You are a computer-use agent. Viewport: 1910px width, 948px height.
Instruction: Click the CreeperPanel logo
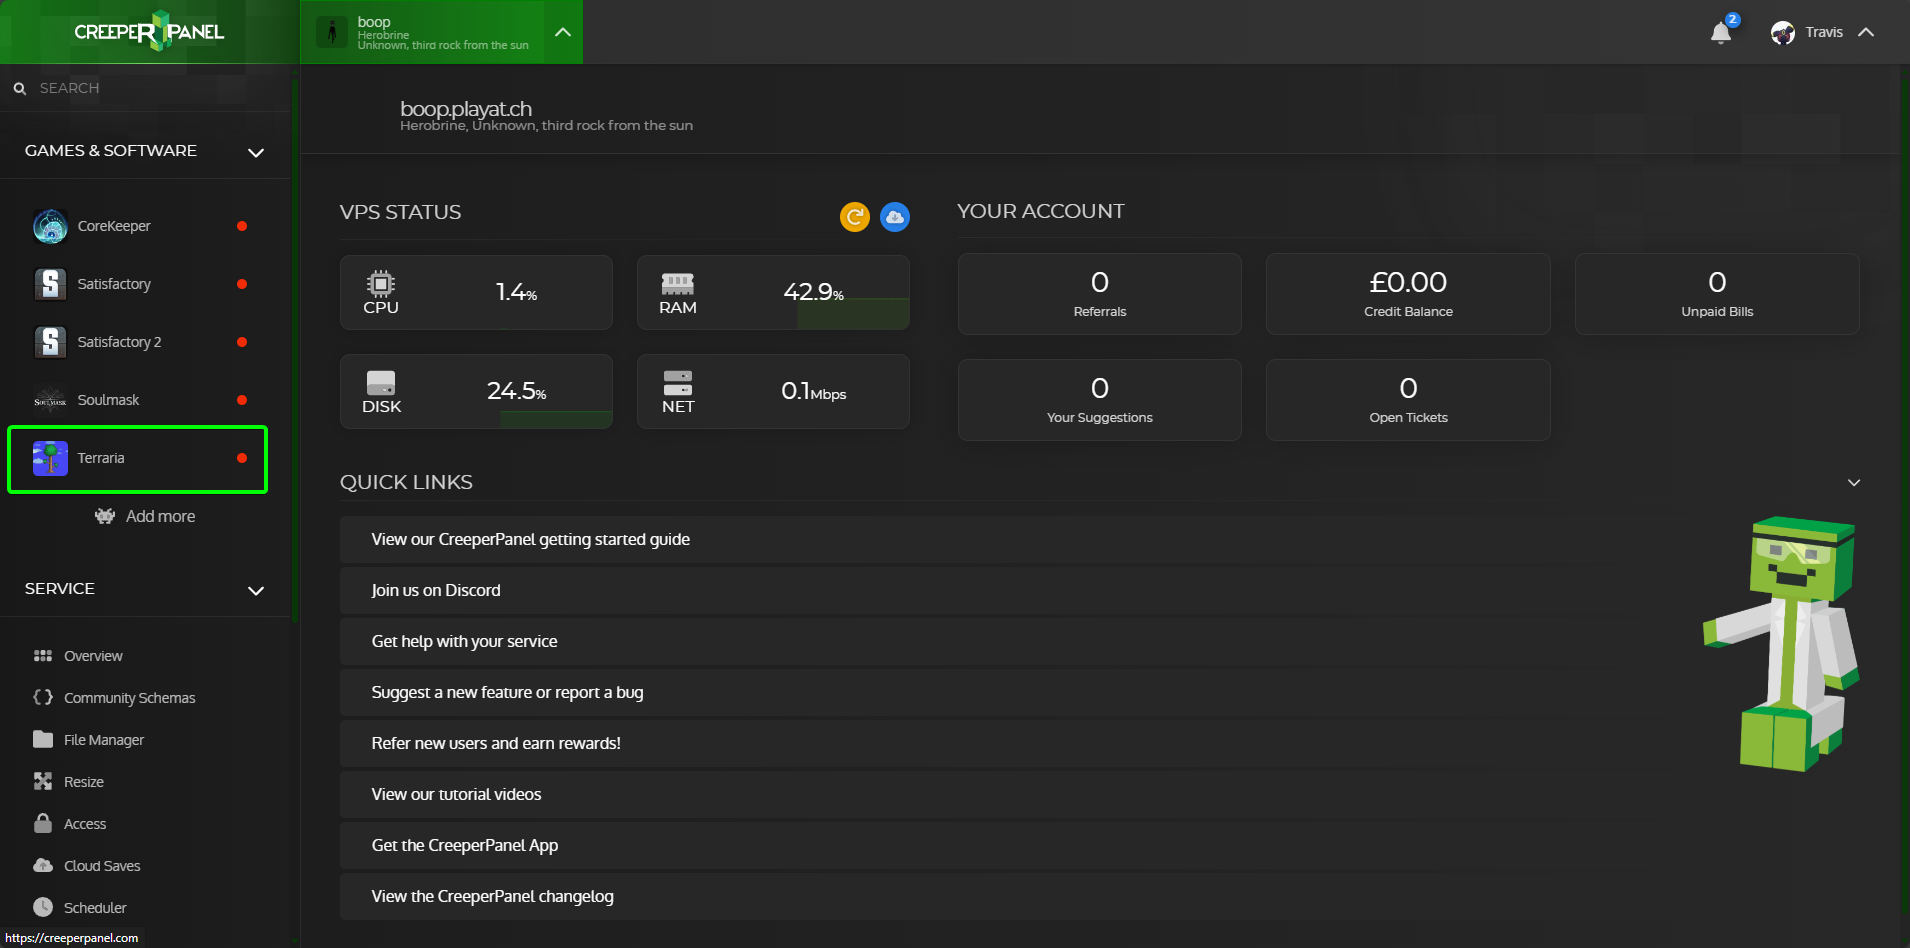pyautogui.click(x=149, y=31)
